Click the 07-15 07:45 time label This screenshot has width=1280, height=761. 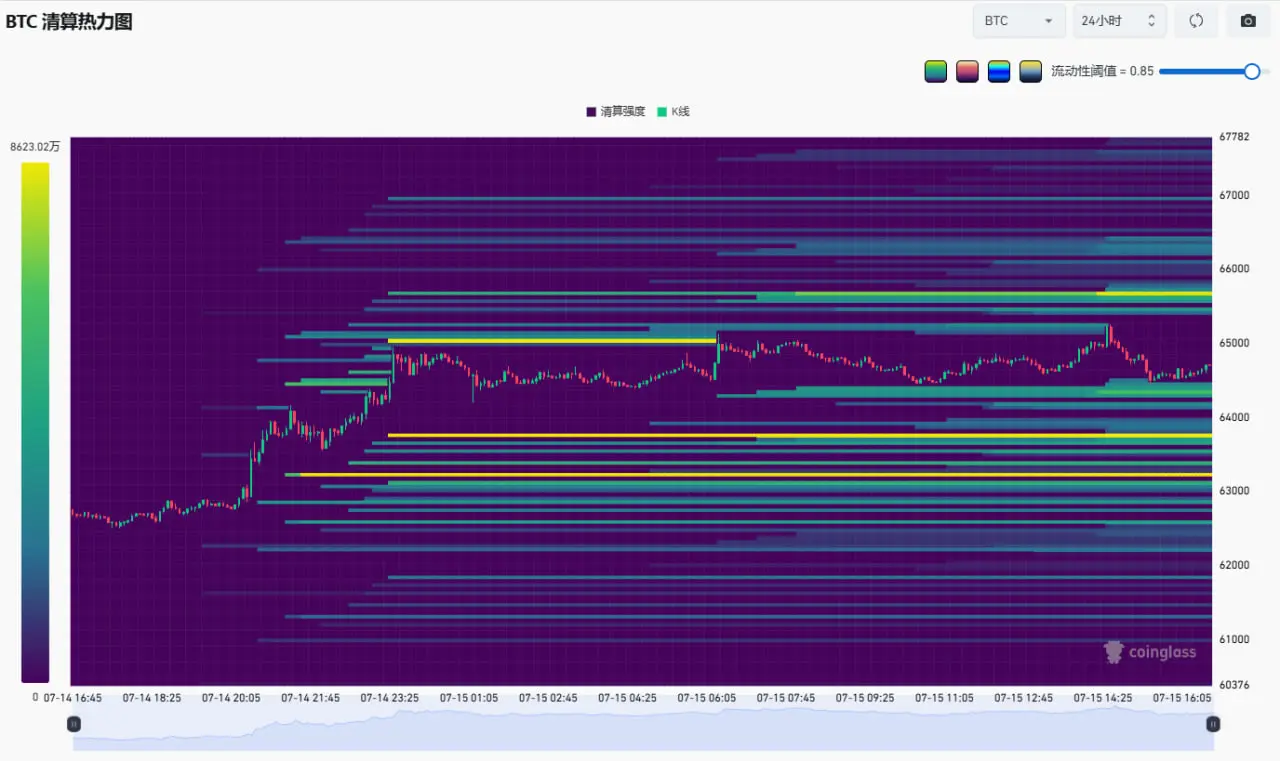[786, 698]
